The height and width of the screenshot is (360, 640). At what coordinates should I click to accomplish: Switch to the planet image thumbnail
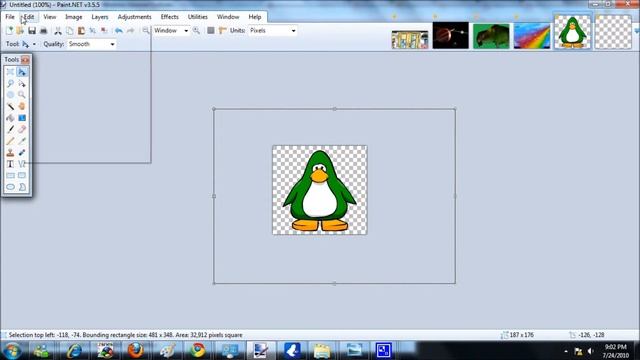tap(451, 36)
